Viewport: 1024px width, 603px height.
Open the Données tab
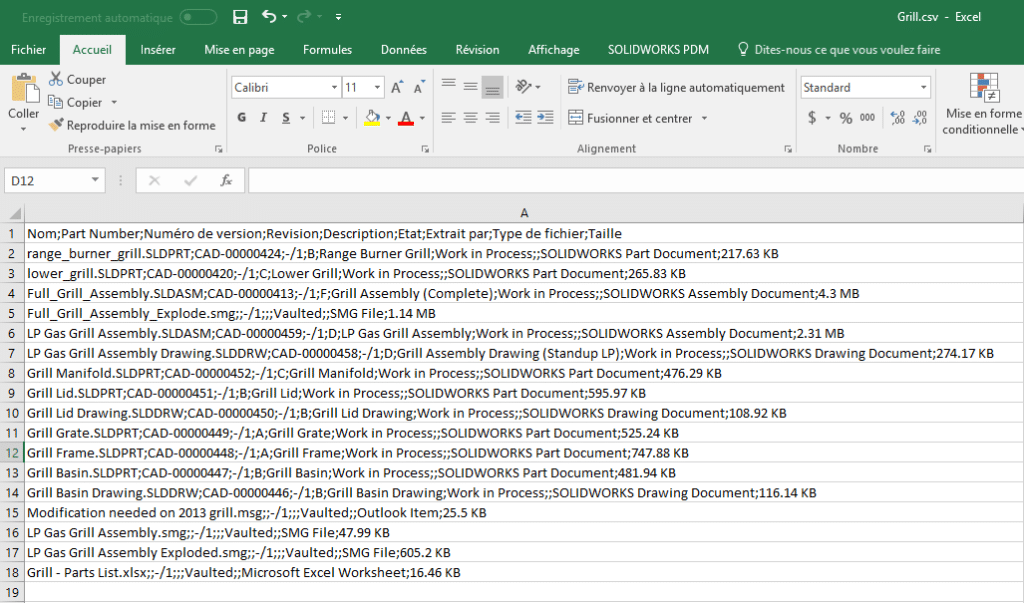[404, 50]
